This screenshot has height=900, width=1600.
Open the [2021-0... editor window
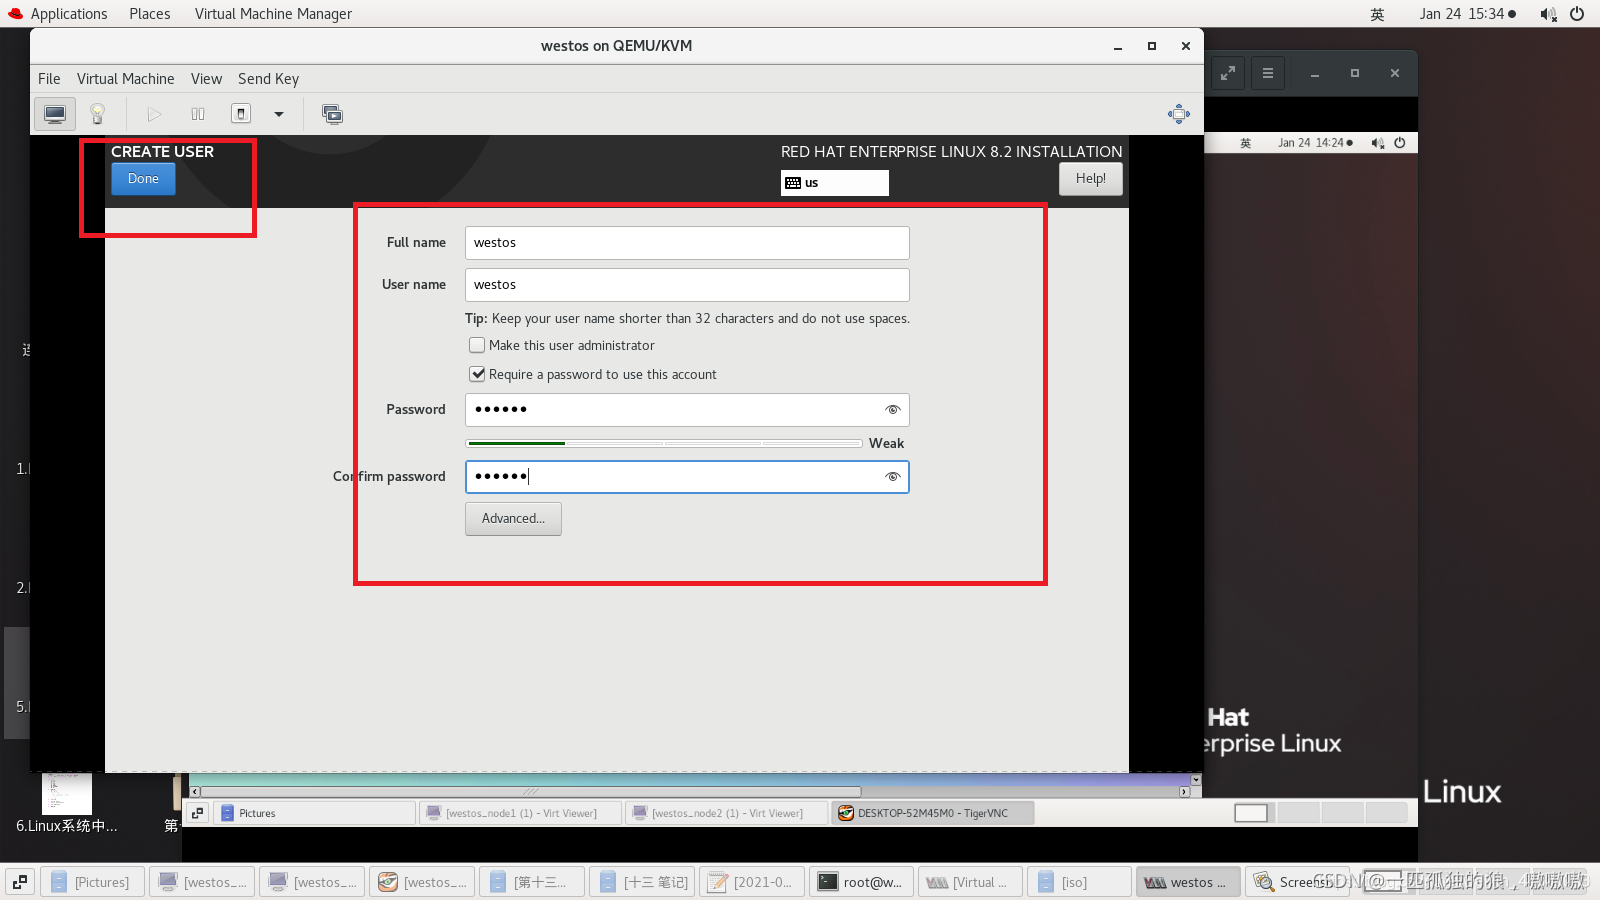(752, 882)
